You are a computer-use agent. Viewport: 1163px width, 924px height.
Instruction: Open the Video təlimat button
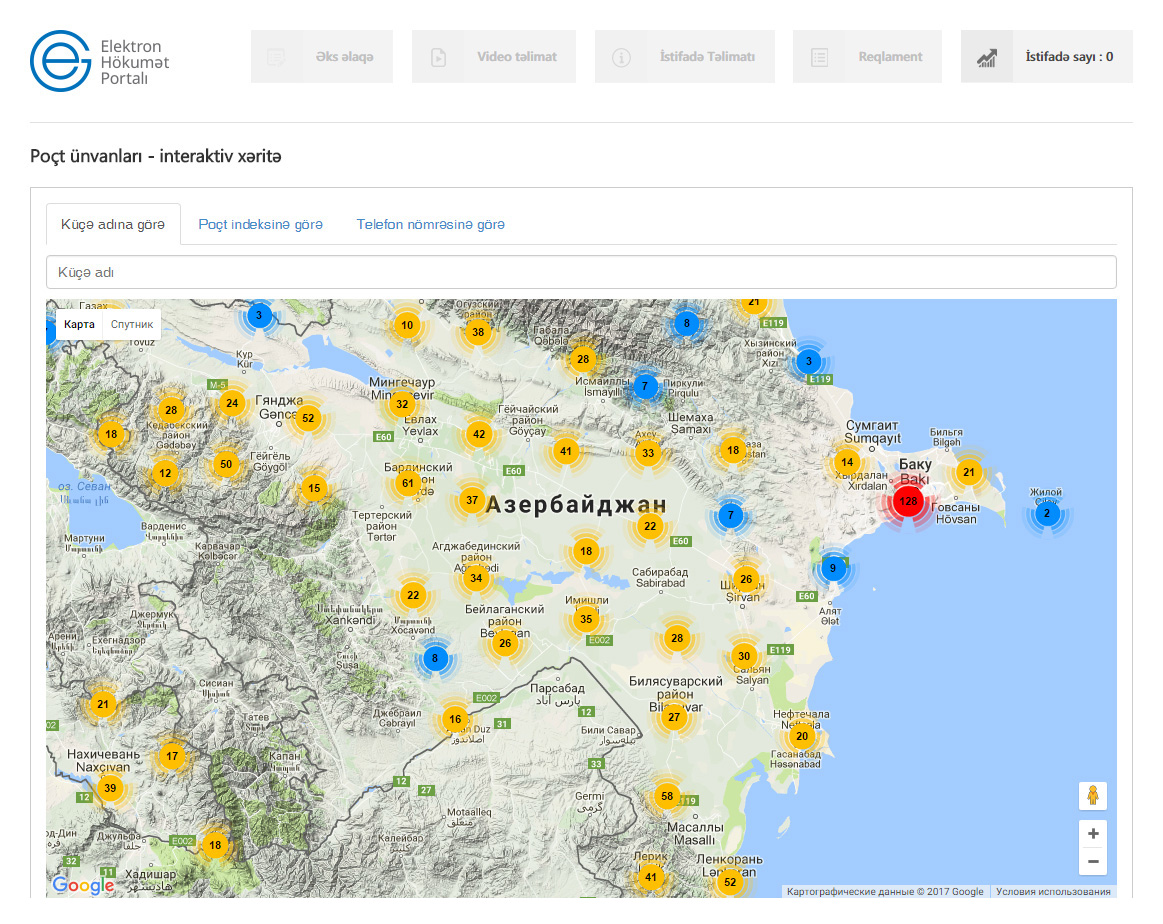pos(494,56)
